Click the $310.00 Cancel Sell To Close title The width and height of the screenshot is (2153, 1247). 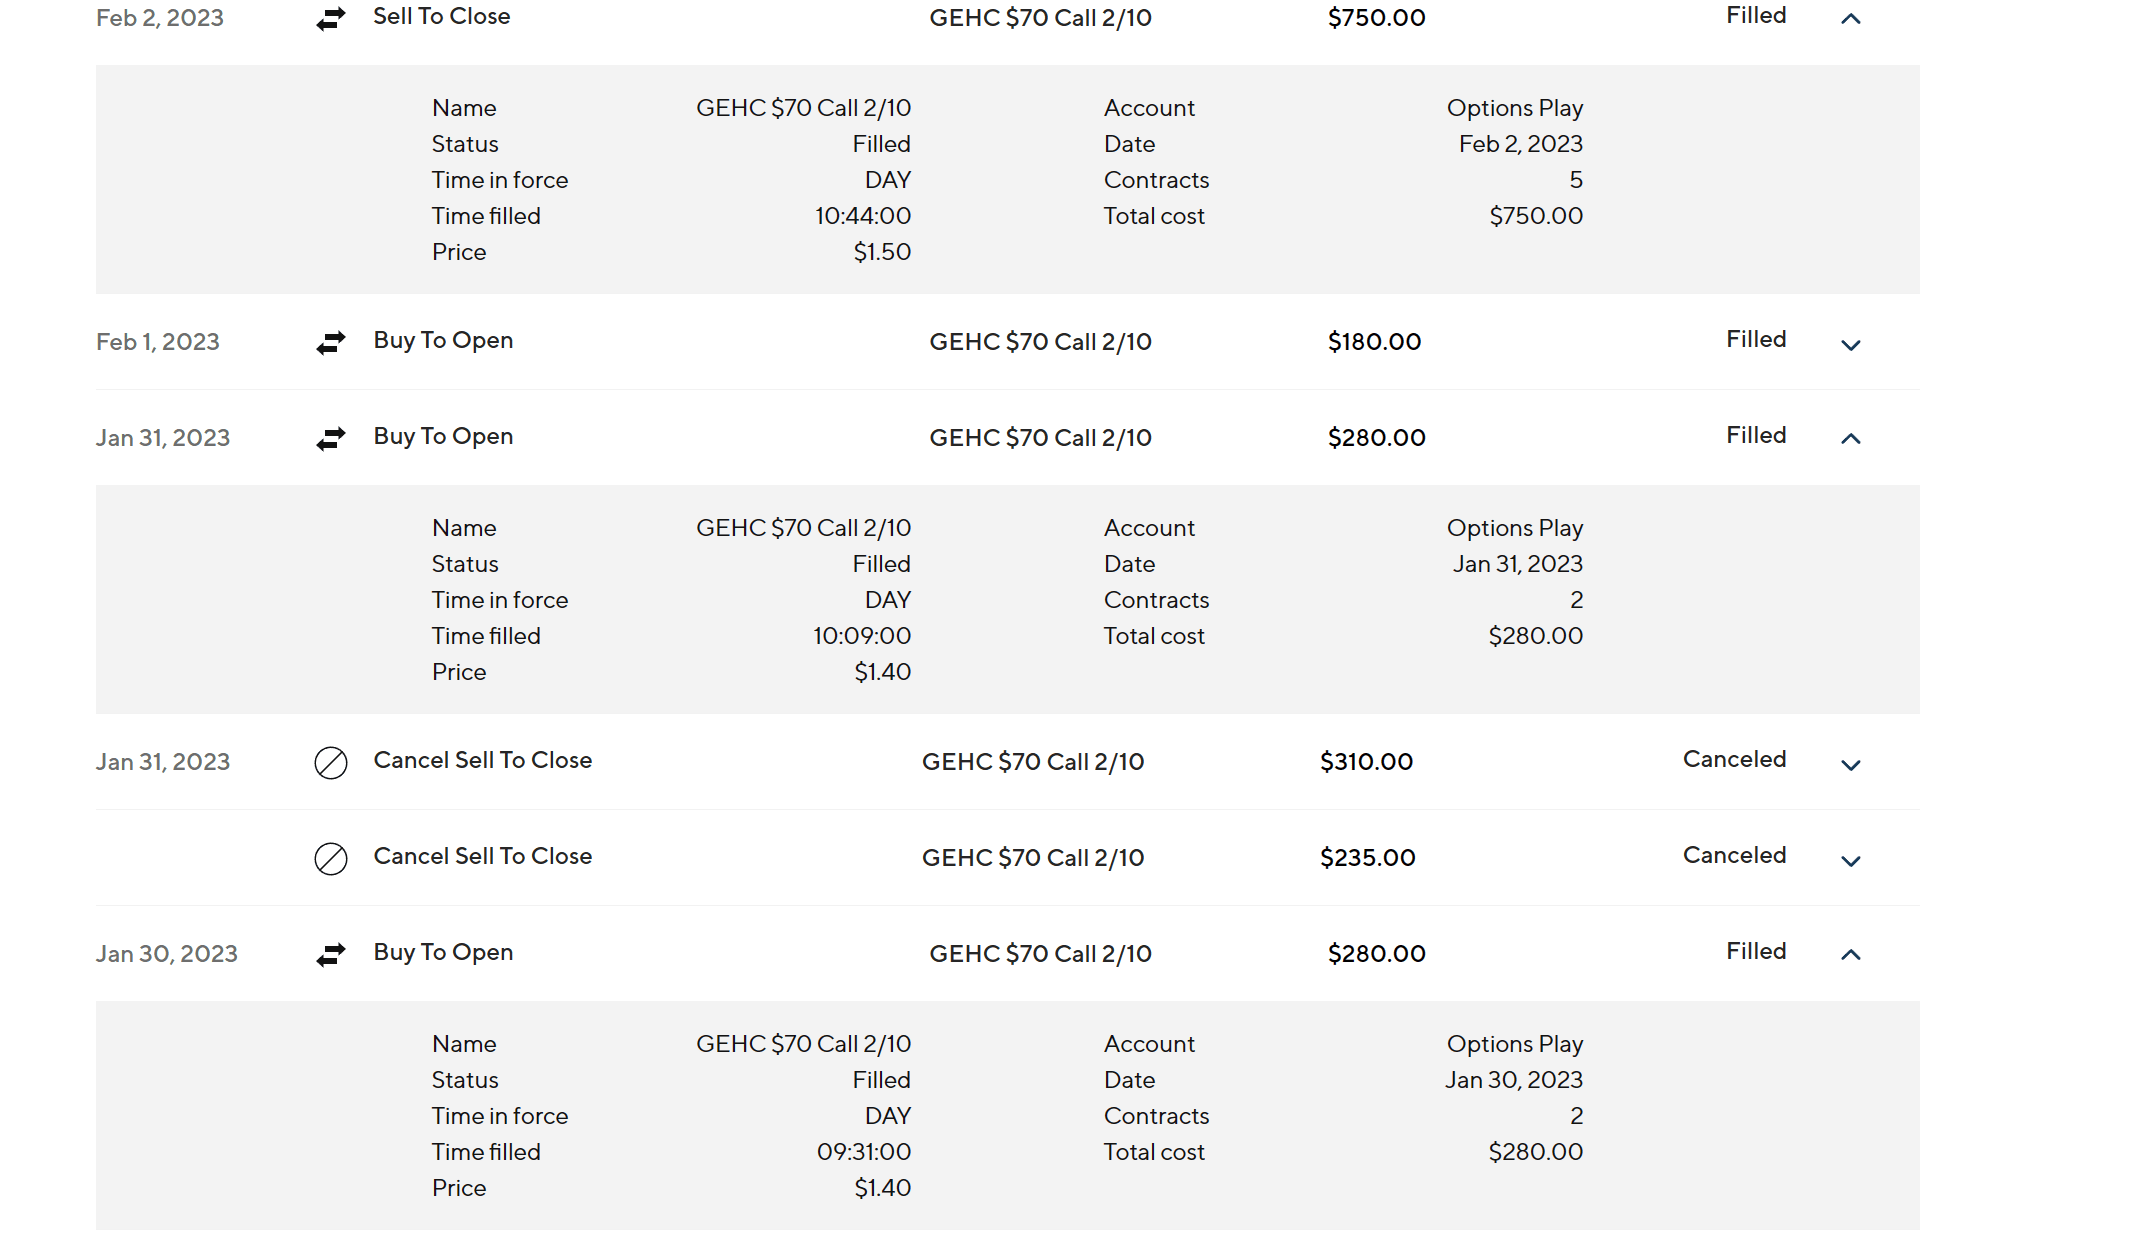(x=482, y=760)
